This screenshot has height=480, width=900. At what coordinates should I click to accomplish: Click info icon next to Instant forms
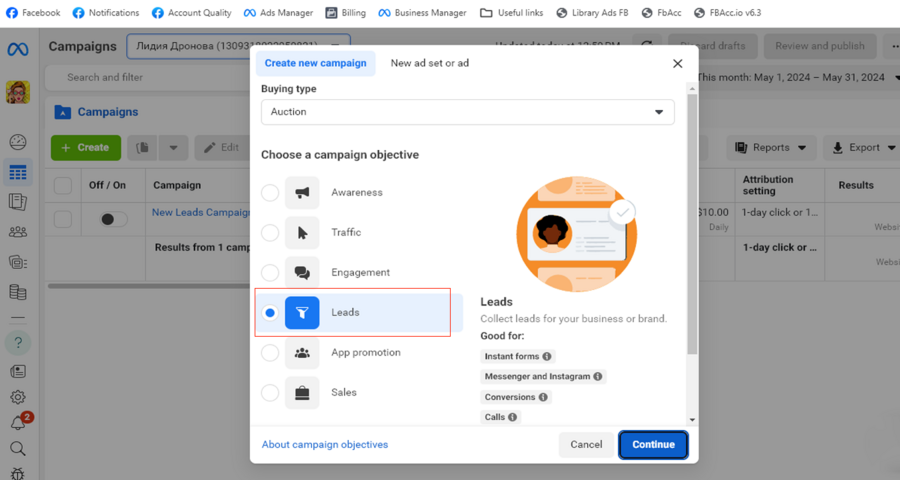[x=547, y=357]
